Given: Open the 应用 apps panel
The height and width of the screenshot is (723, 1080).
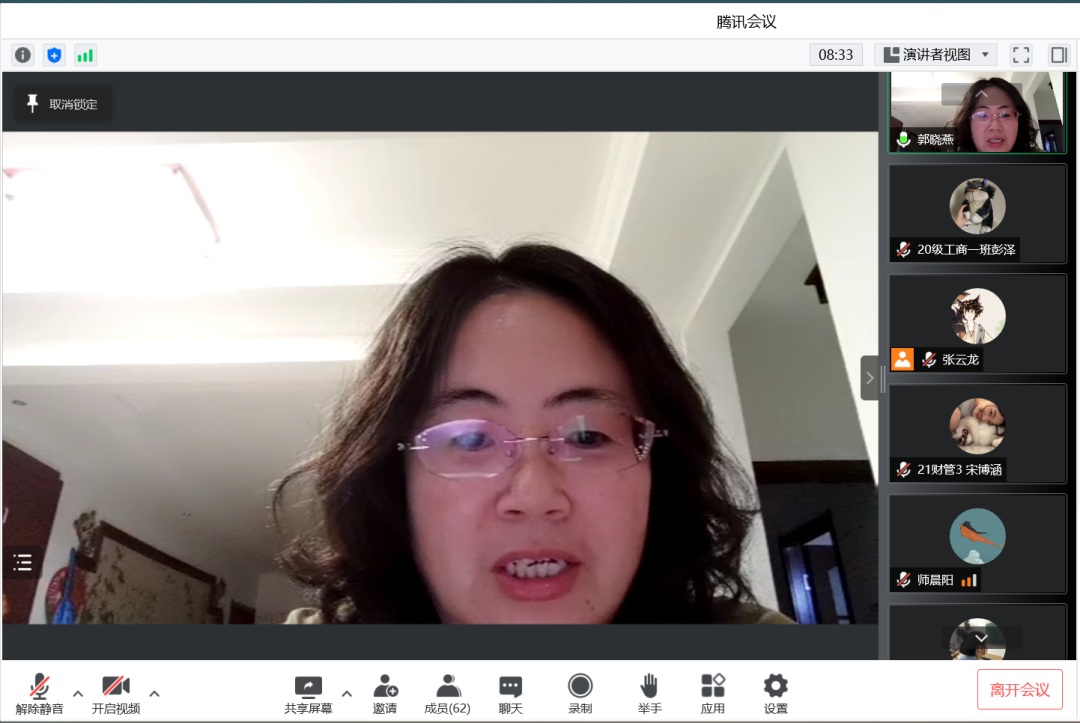Looking at the screenshot, I should 713,693.
